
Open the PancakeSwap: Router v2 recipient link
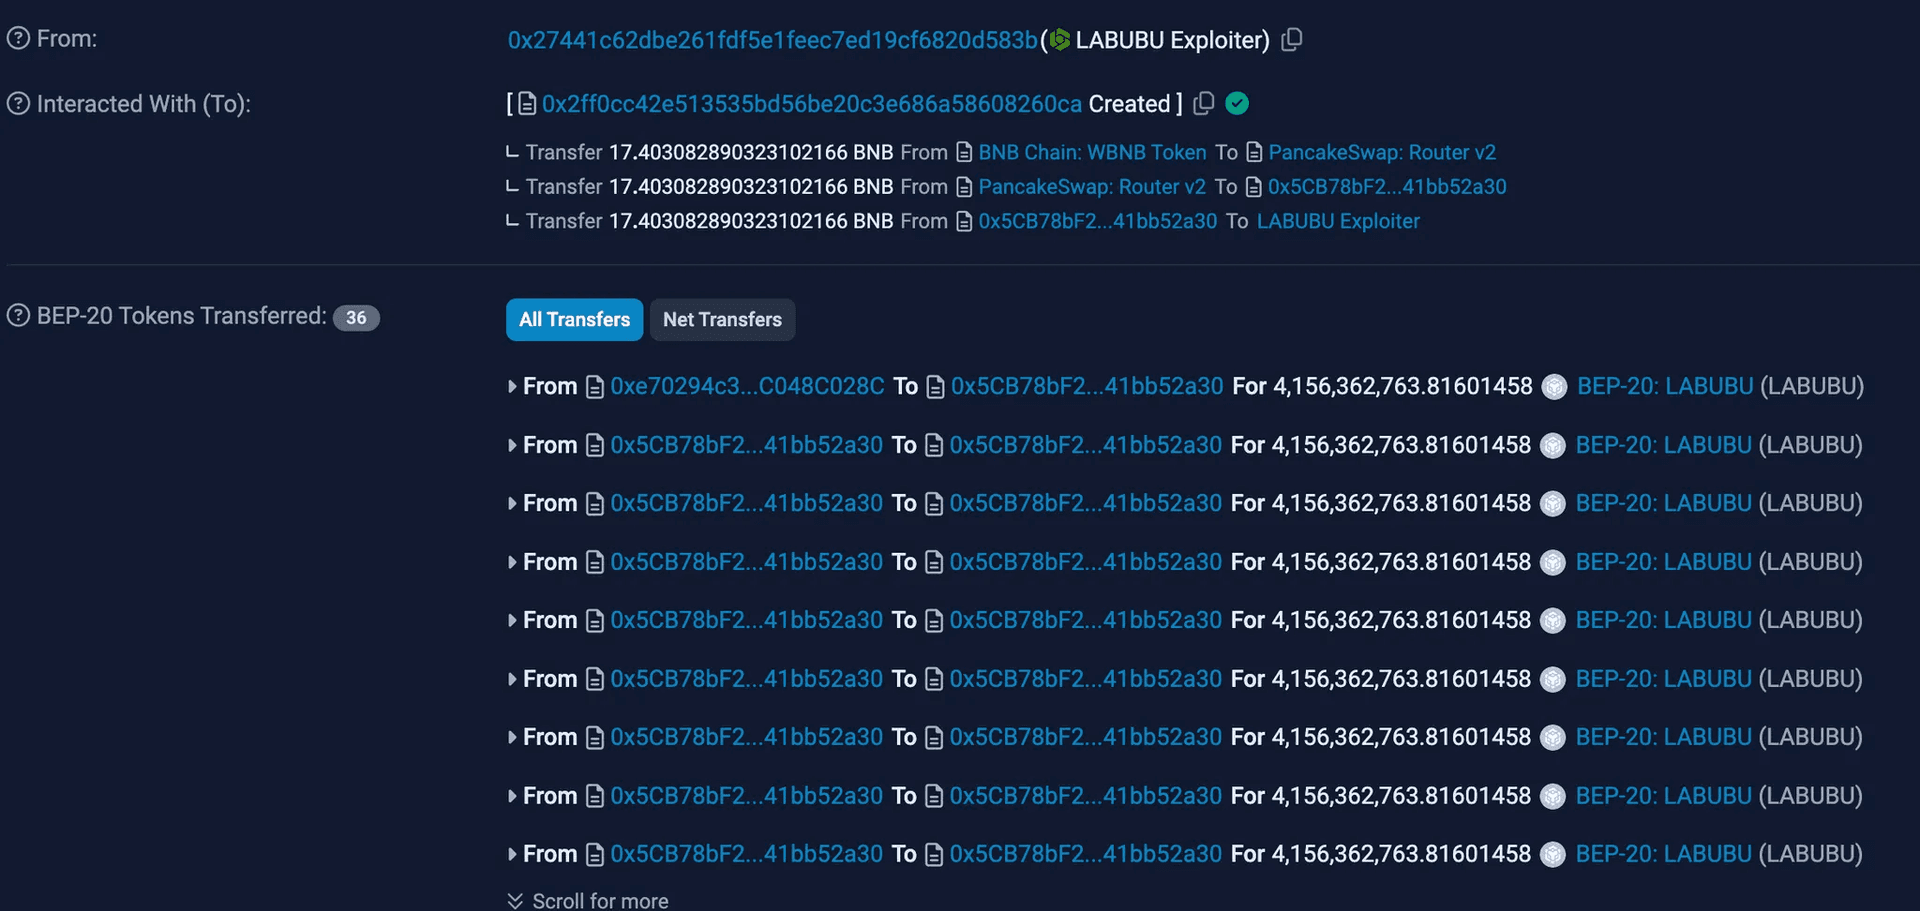(1382, 152)
